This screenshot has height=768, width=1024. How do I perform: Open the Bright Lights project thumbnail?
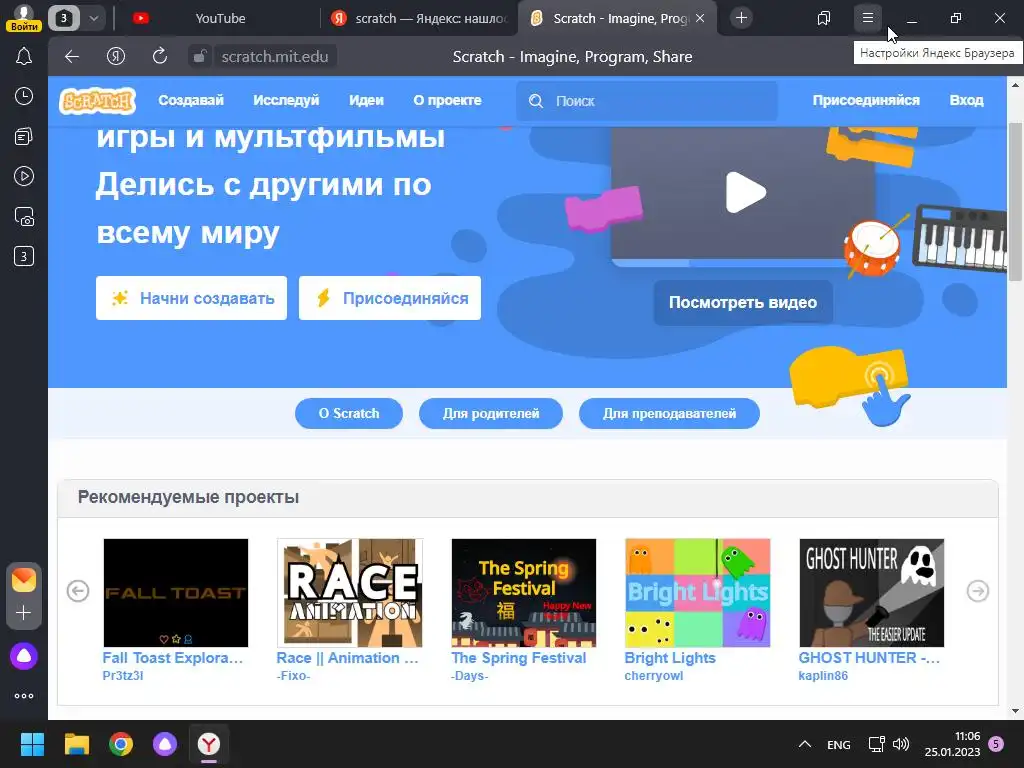point(697,593)
